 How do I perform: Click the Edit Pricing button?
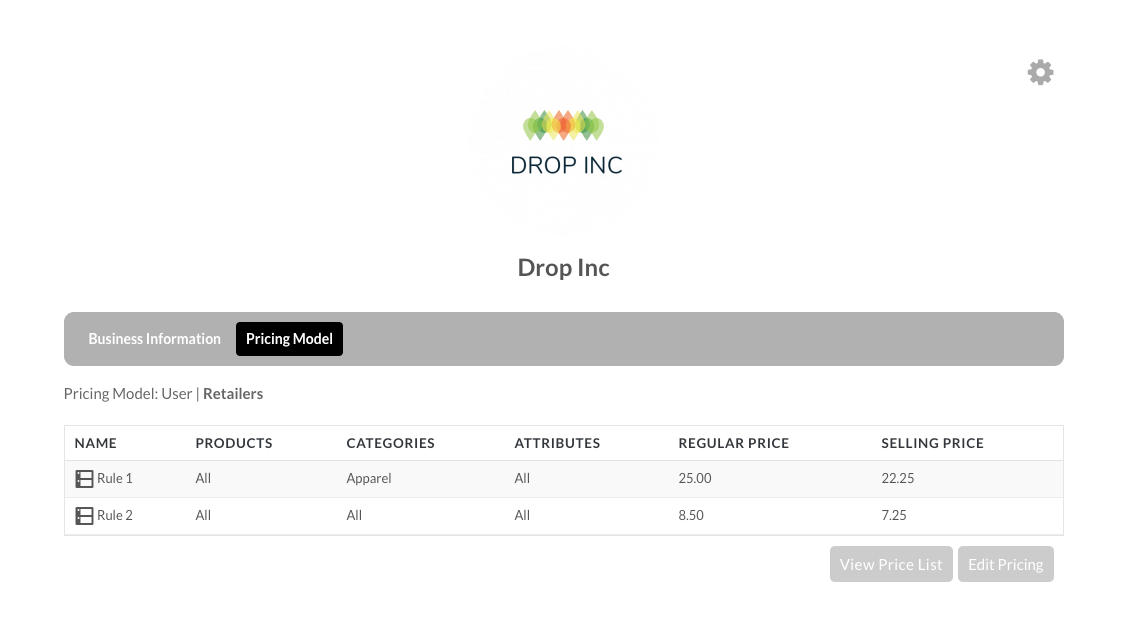pos(1006,564)
